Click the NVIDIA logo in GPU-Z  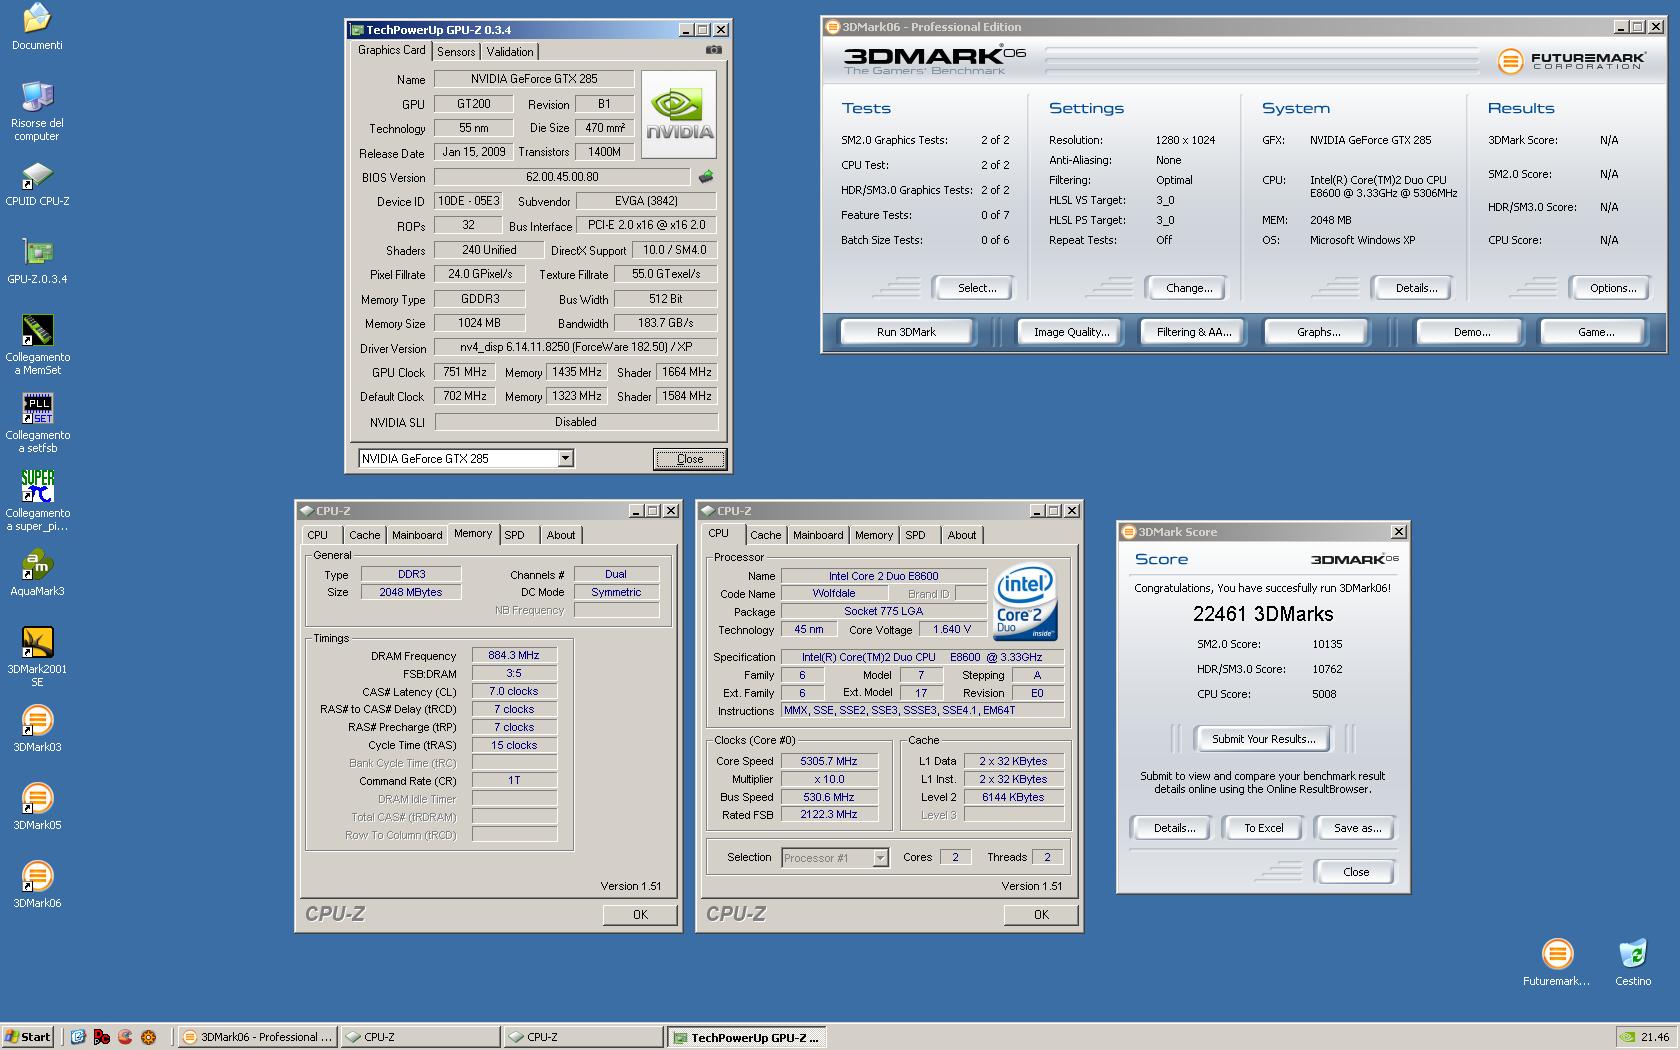click(679, 115)
